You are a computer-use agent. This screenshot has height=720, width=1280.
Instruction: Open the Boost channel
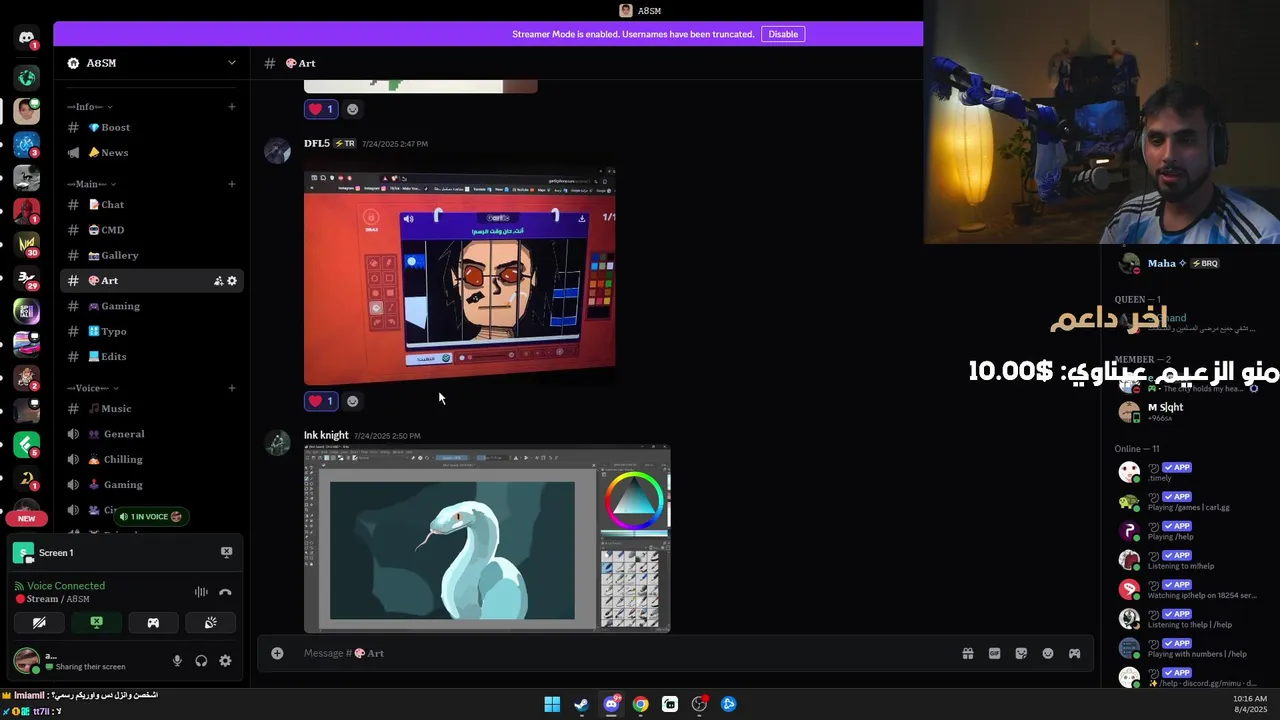(152, 128)
